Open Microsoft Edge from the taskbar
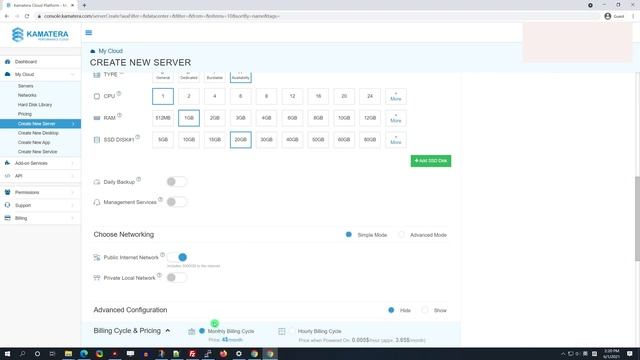 point(84,353)
